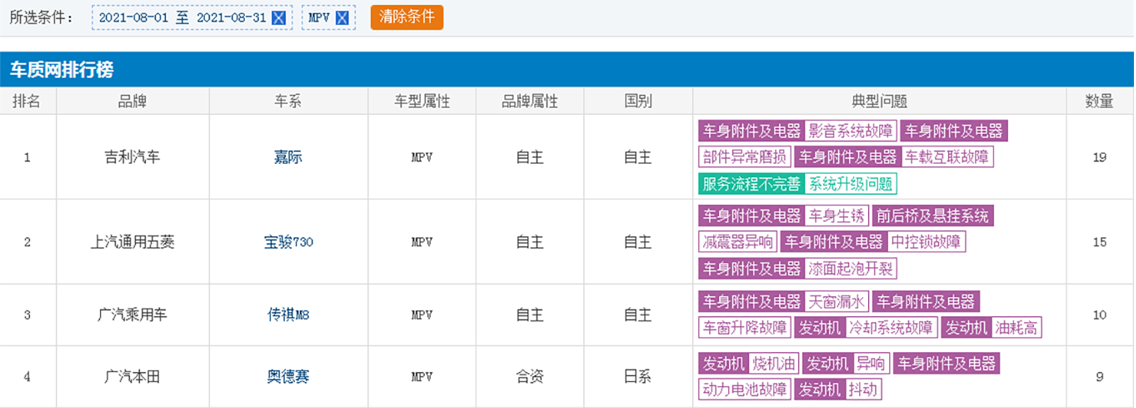Click the 品牌 column header
This screenshot has width=1136, height=408.
pos(133,101)
